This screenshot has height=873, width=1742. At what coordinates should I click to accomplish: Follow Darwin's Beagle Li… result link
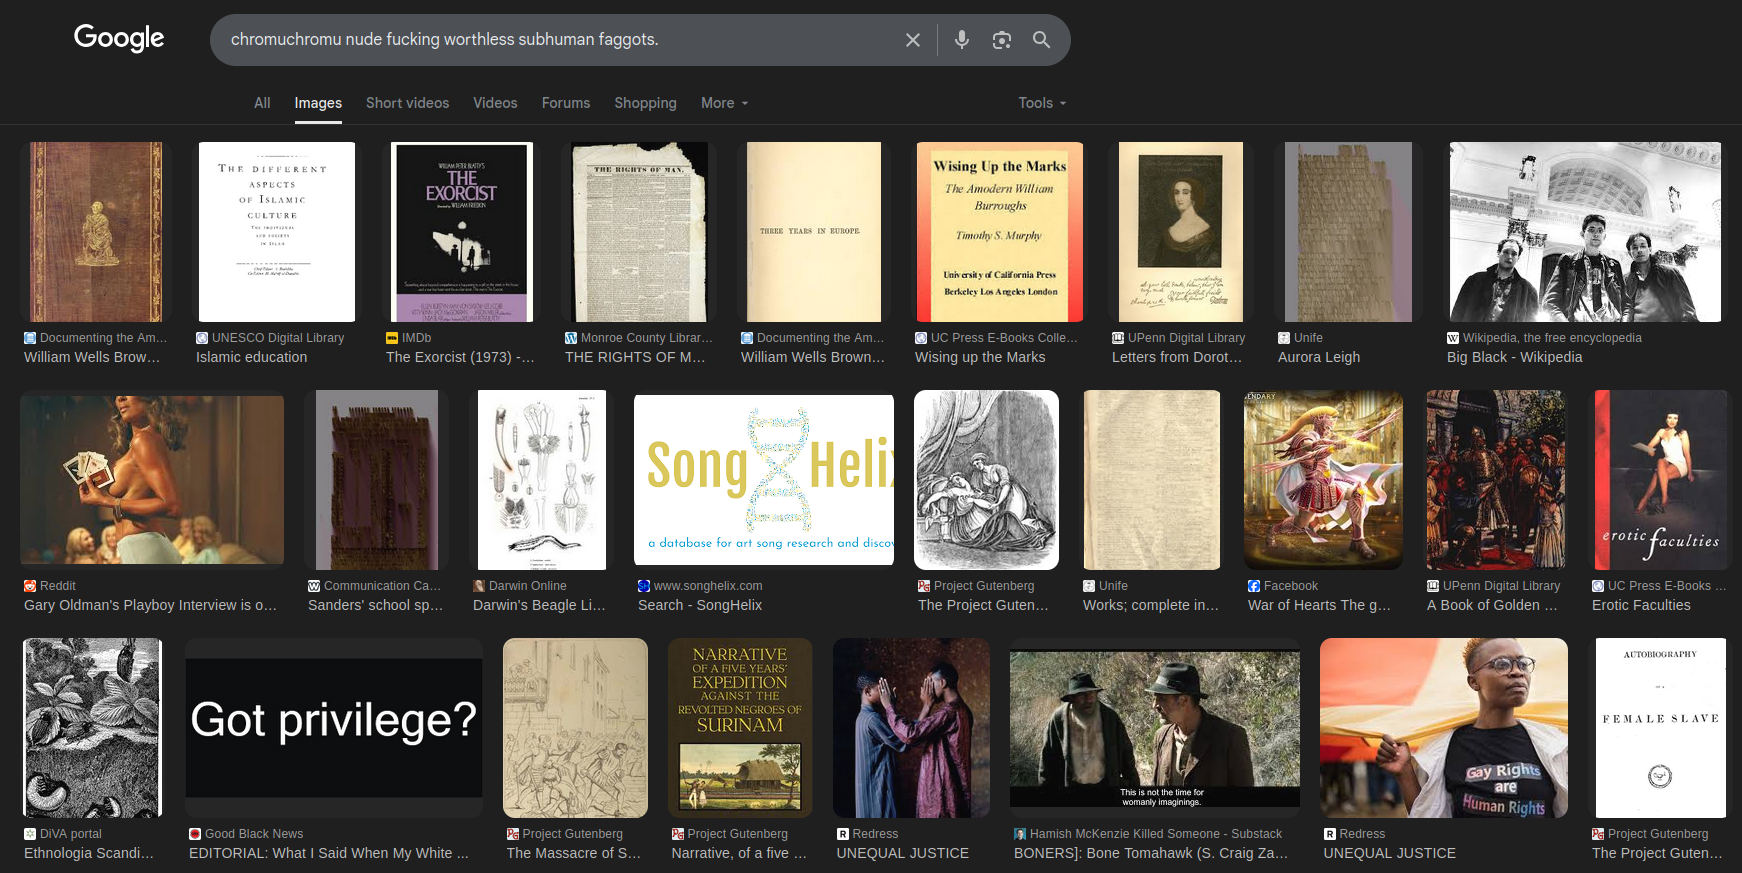click(539, 605)
